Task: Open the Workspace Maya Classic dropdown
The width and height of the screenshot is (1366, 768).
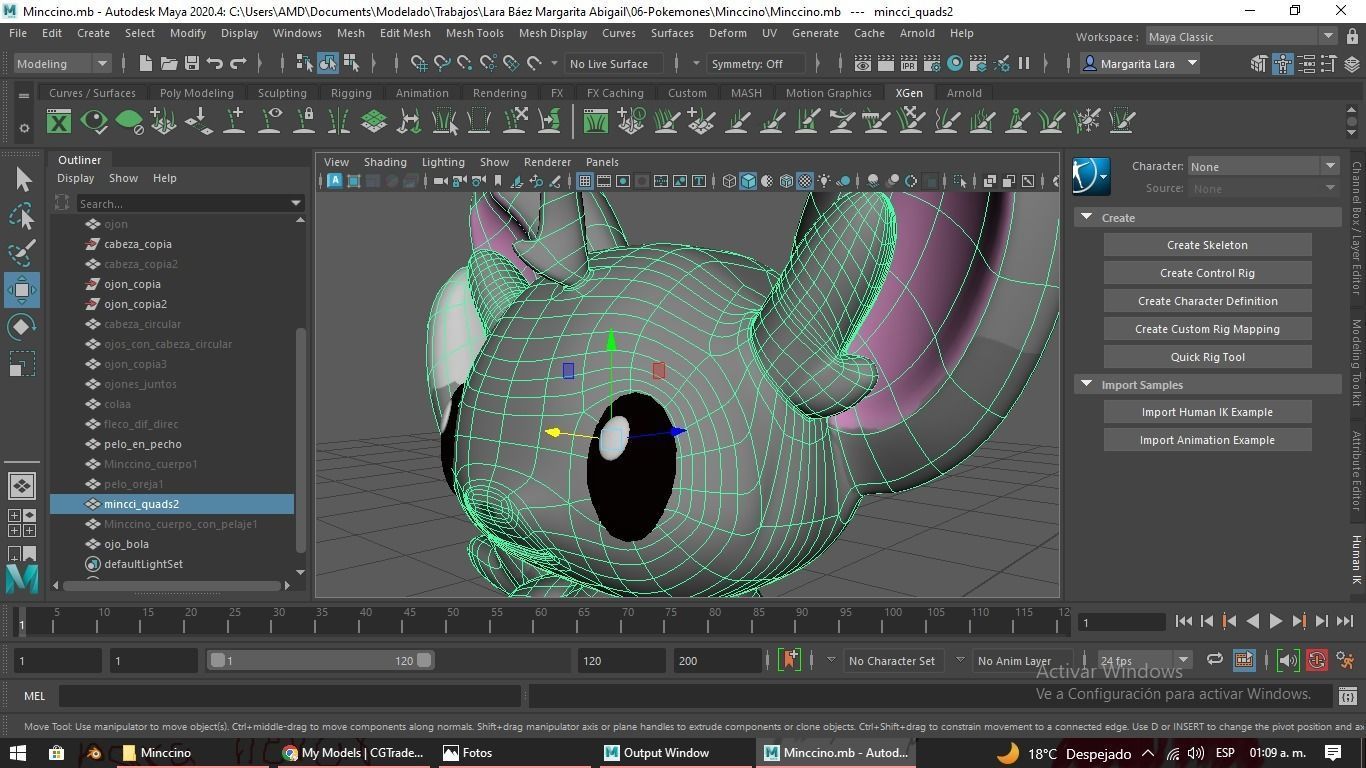Action: pos(1241,36)
